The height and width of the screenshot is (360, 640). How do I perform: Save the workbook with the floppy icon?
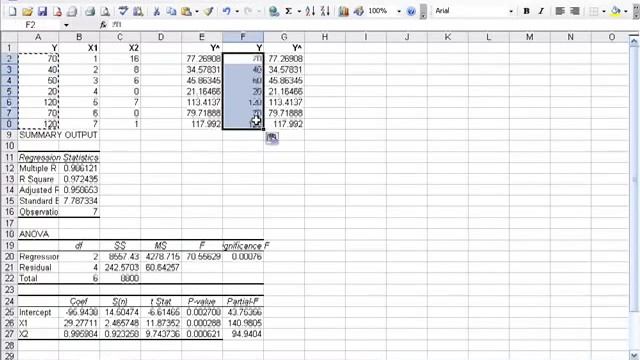42,11
